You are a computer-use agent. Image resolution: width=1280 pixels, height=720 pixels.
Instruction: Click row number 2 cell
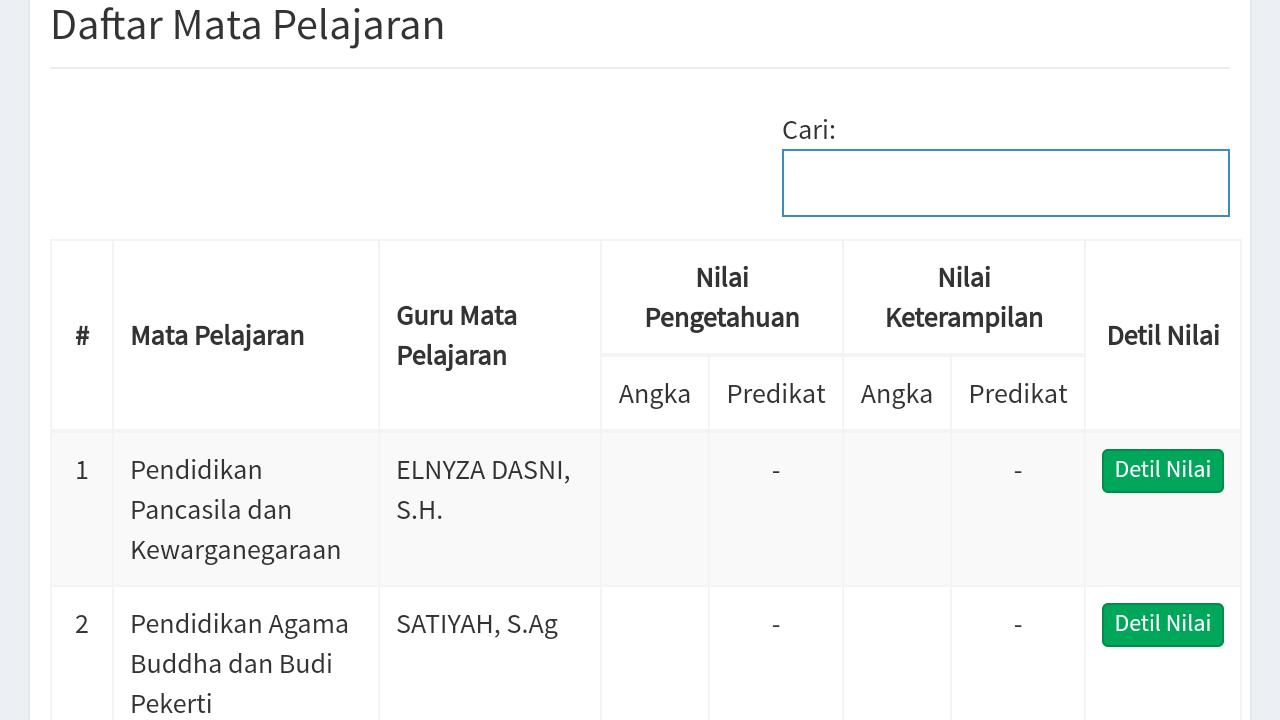pos(82,624)
